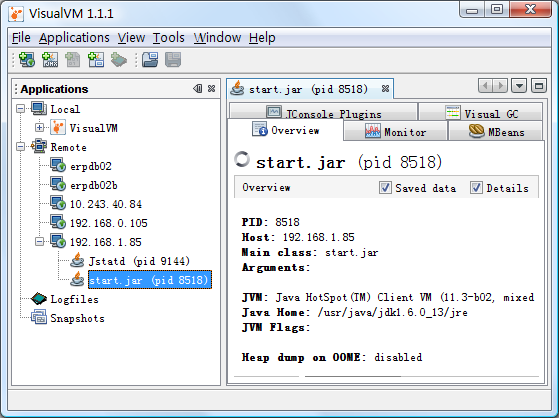
Task: Collapse the Remote tree node
Action: pos(21,147)
